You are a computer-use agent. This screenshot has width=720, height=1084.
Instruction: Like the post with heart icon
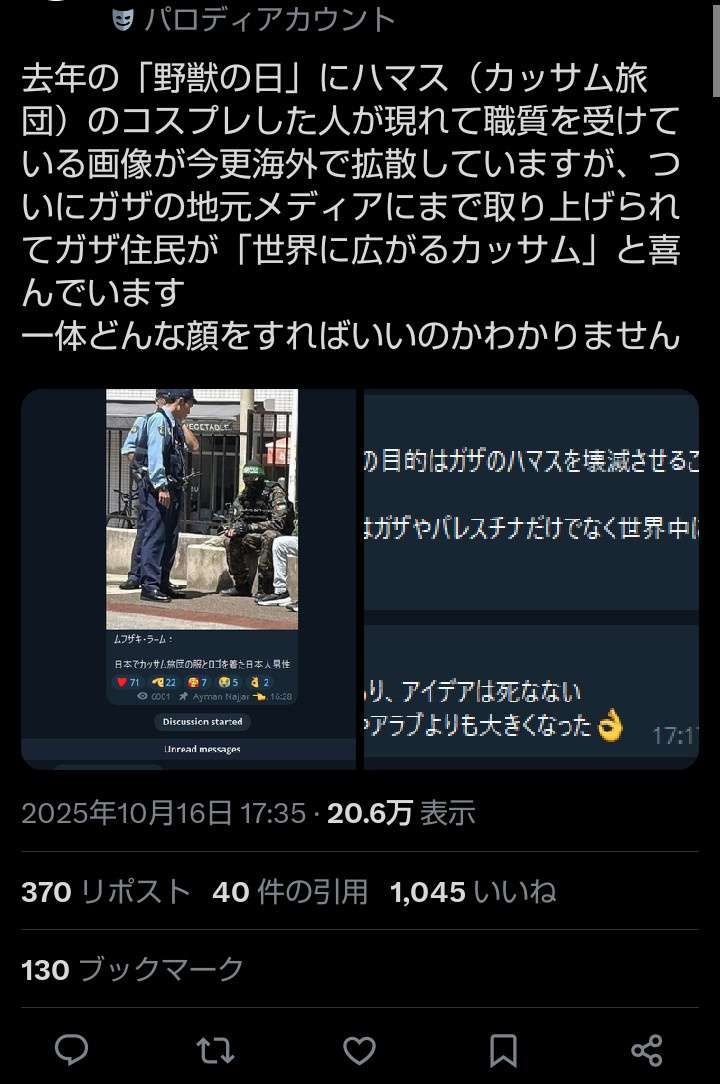pos(360,1051)
